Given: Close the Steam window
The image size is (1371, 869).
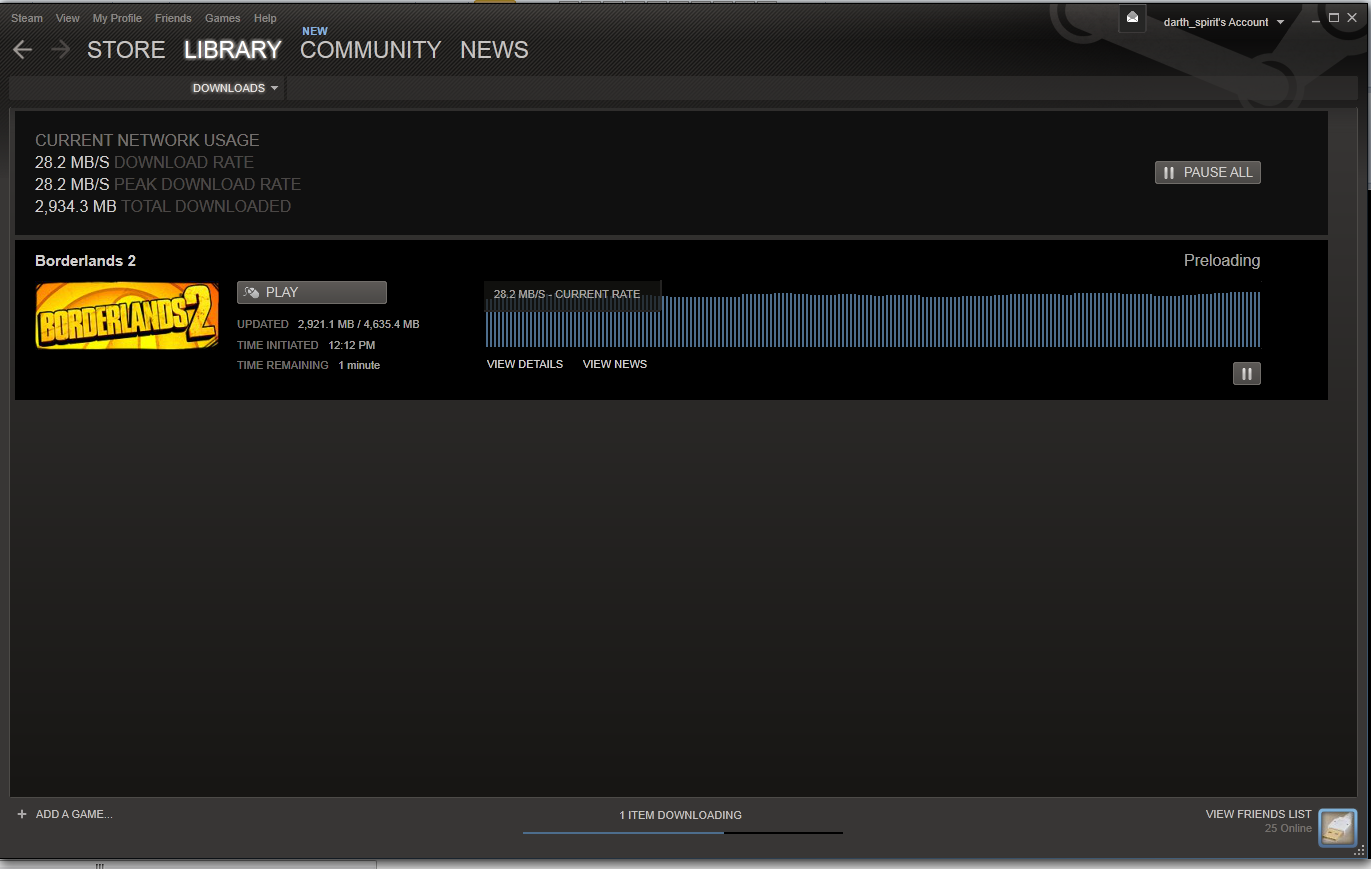Looking at the screenshot, I should pyautogui.click(x=1352, y=18).
